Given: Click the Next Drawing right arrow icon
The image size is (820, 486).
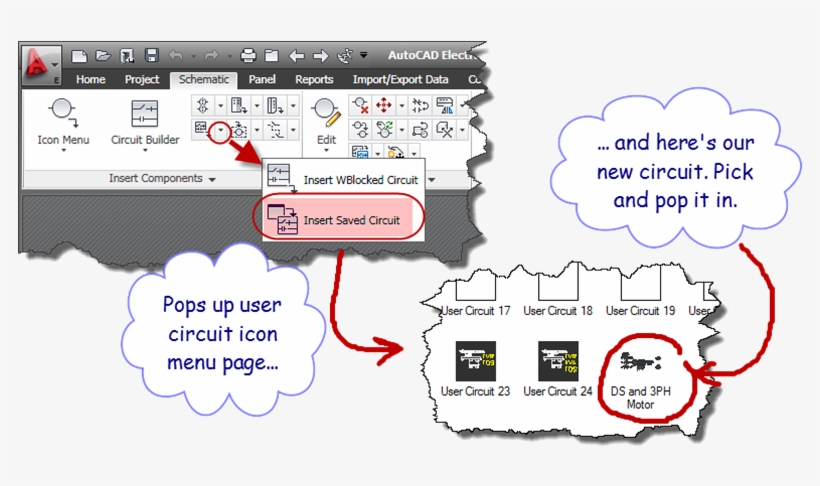Looking at the screenshot, I should pos(320,55).
